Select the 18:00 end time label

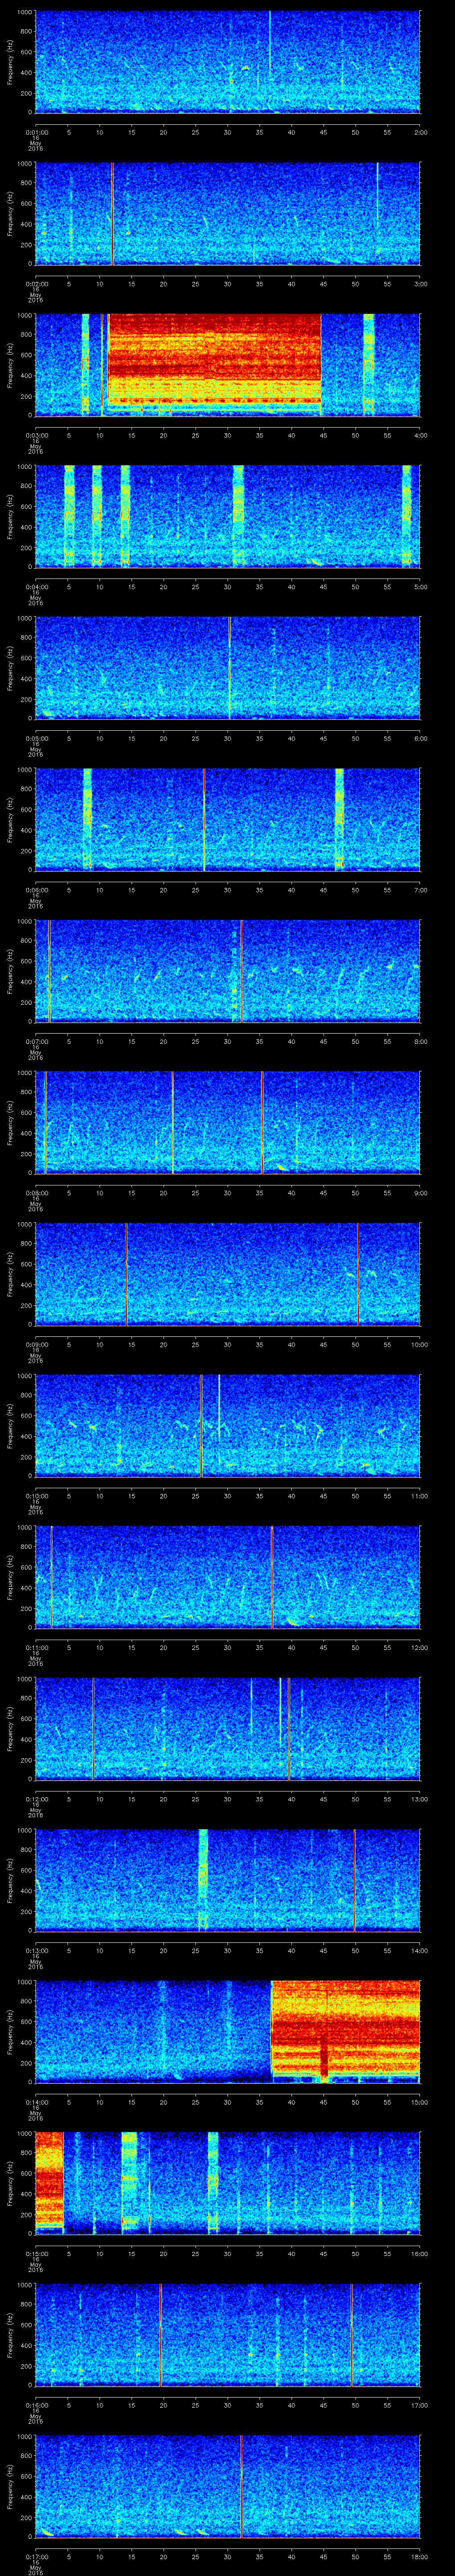419,2556
